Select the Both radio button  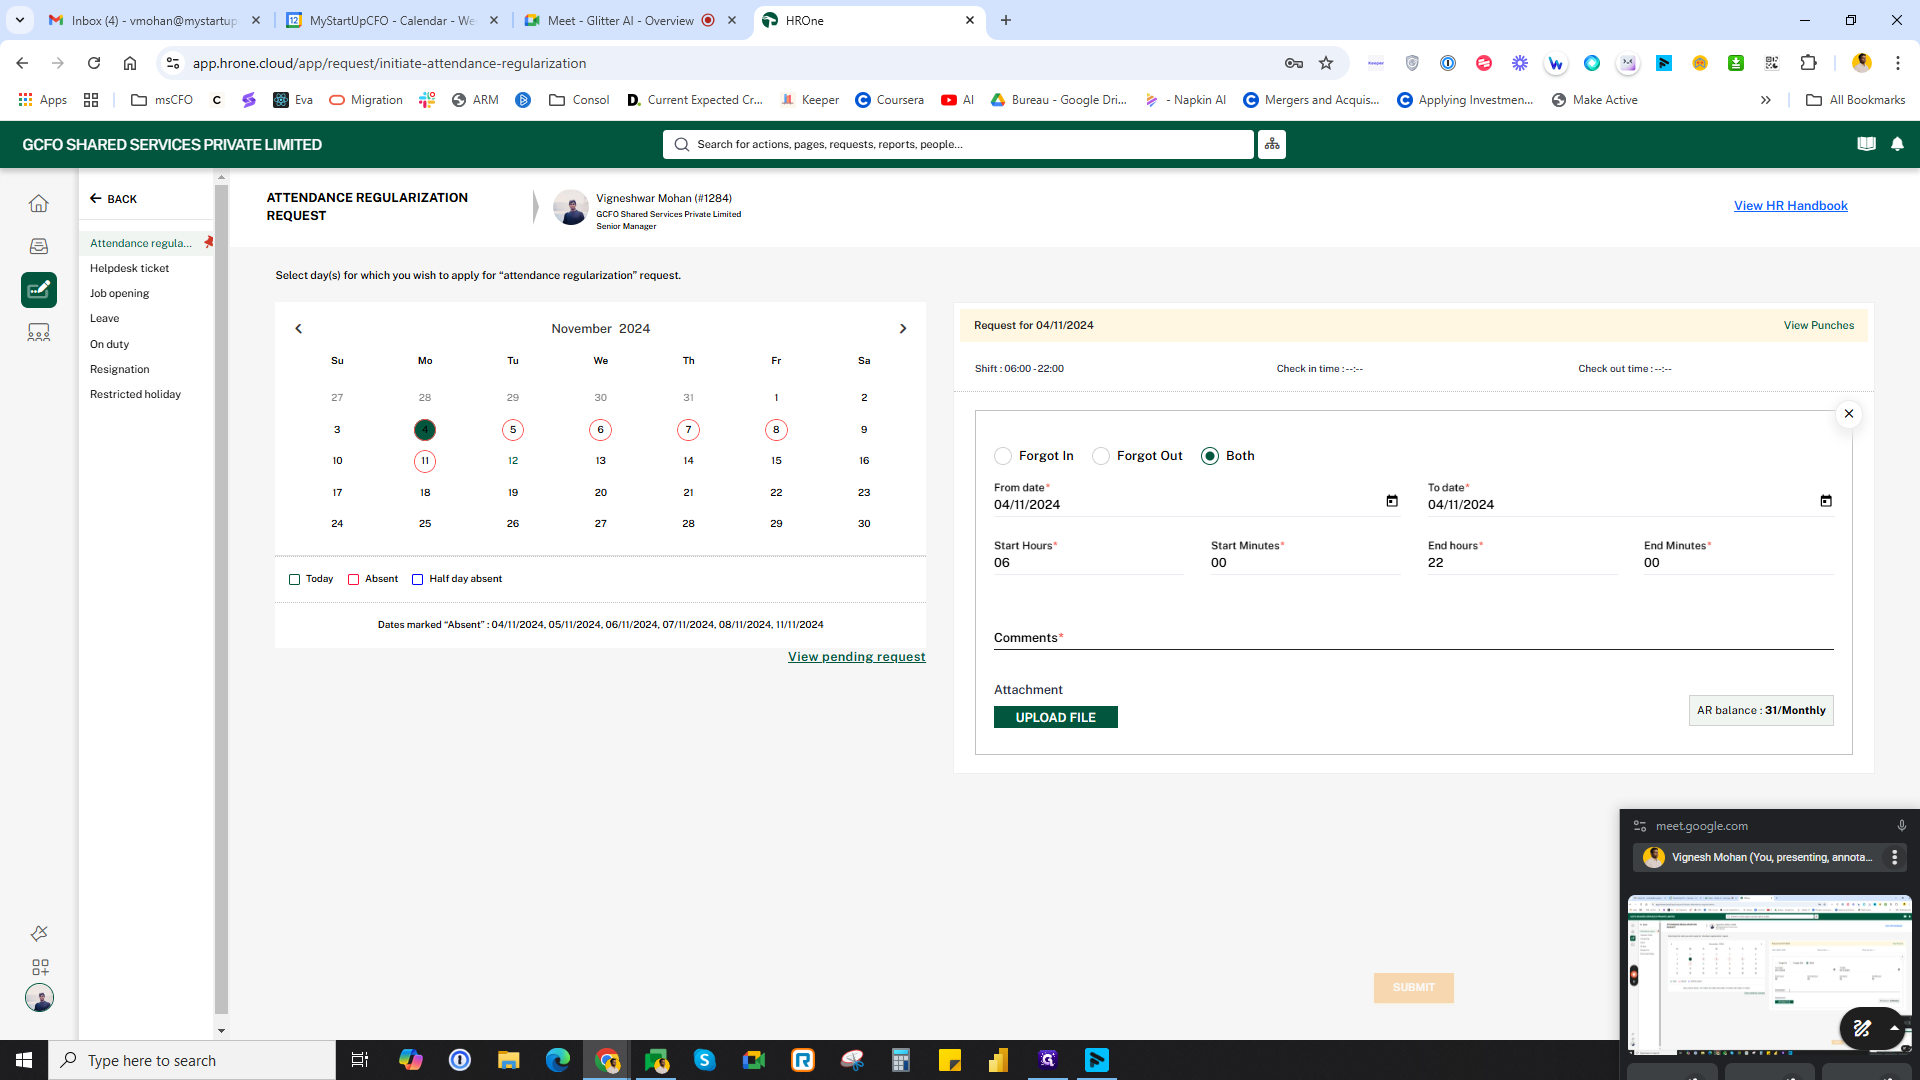[x=1210, y=456]
